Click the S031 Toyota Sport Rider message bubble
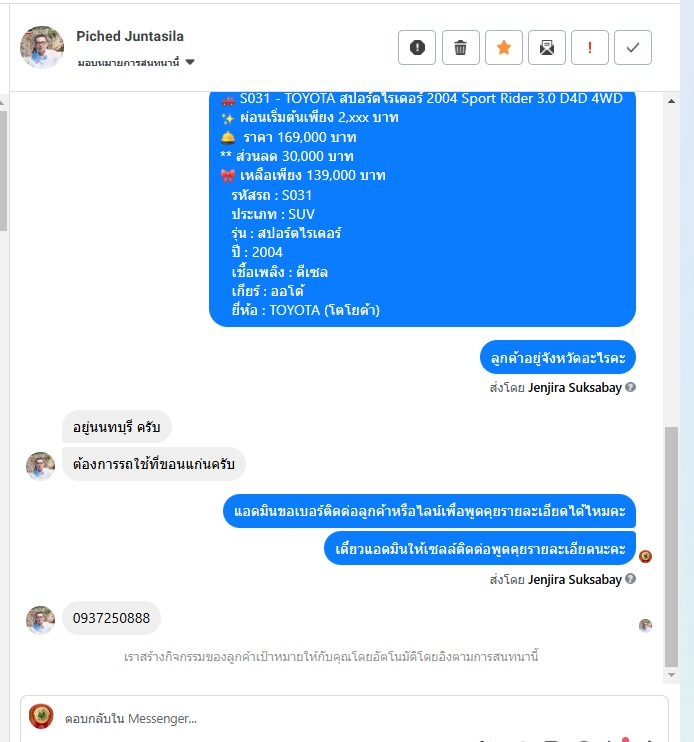 click(422, 208)
